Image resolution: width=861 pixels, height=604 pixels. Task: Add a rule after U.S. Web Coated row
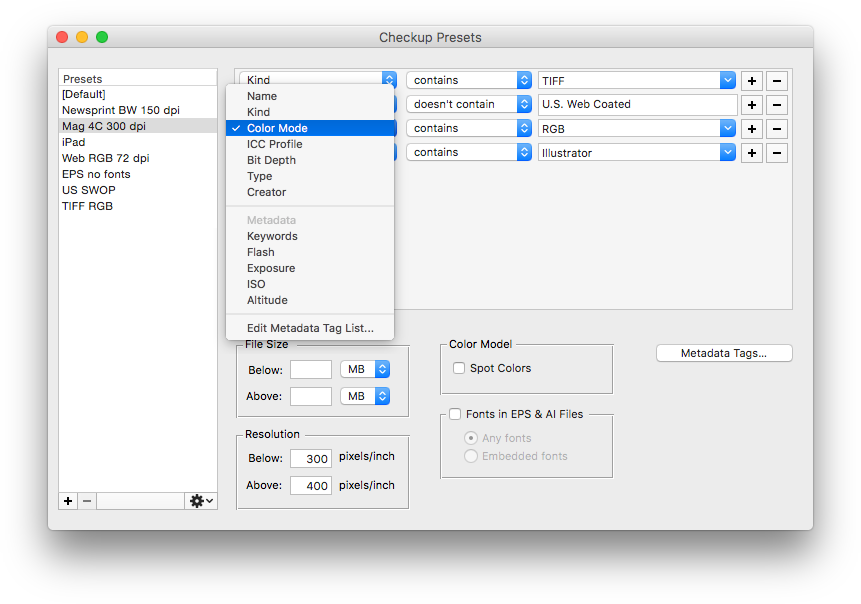pyautogui.click(x=752, y=105)
